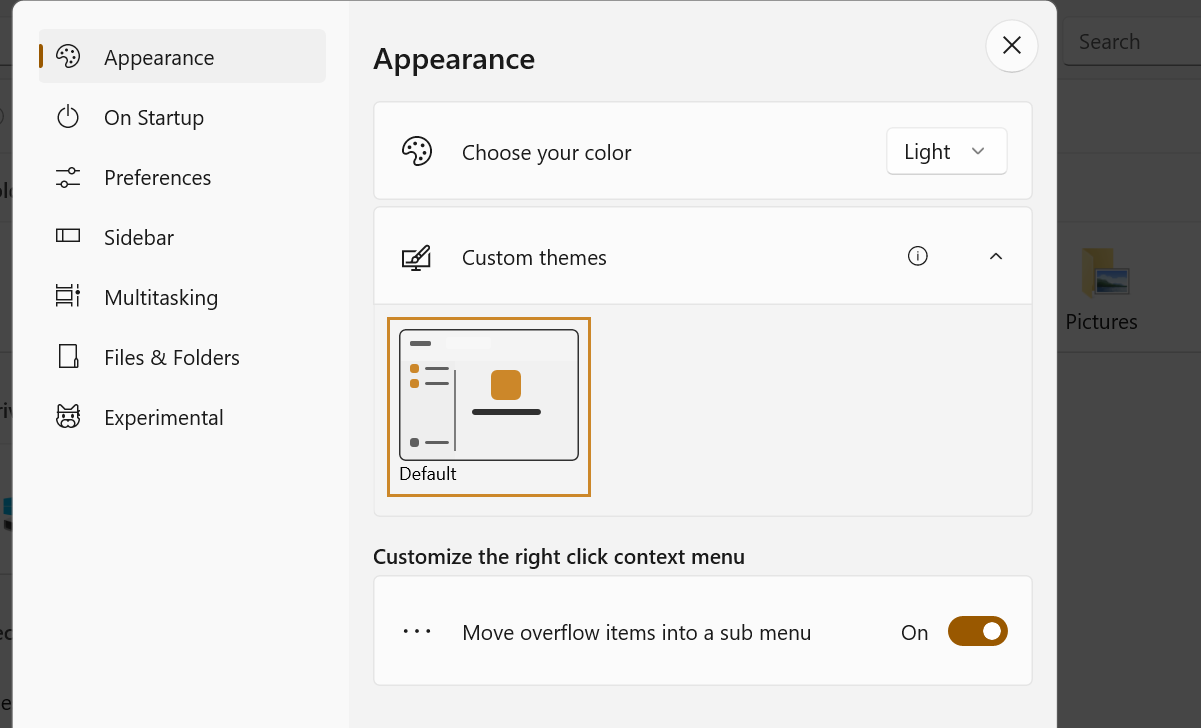Click the Sidebar panel icon
Viewport: 1201px width, 728px height.
68,237
